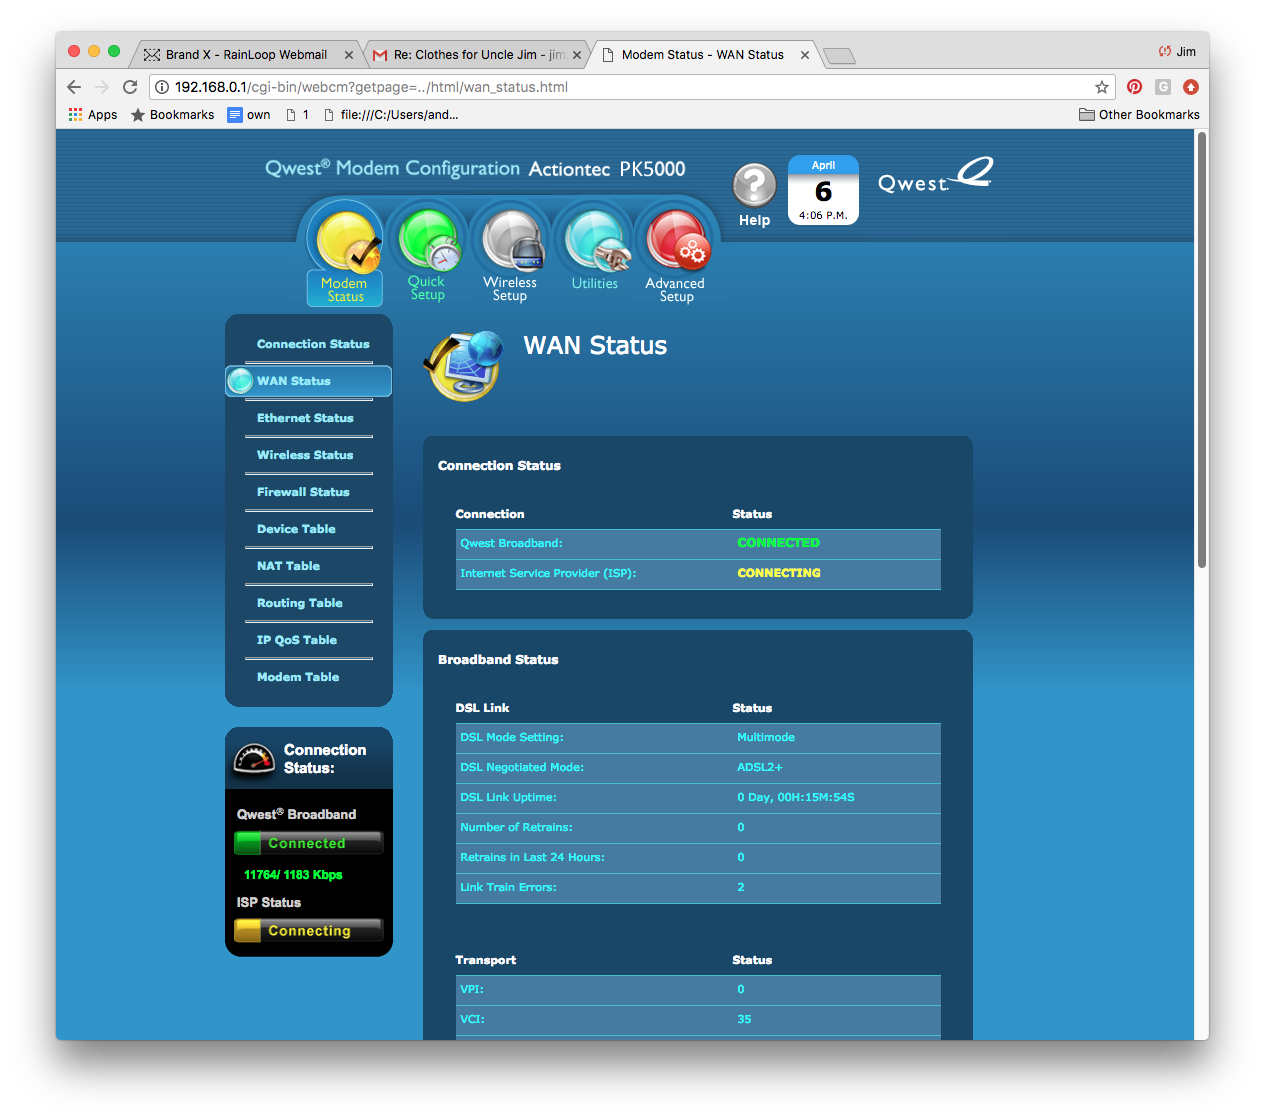
Task: Click the Pinterest extension icon
Action: point(1134,87)
